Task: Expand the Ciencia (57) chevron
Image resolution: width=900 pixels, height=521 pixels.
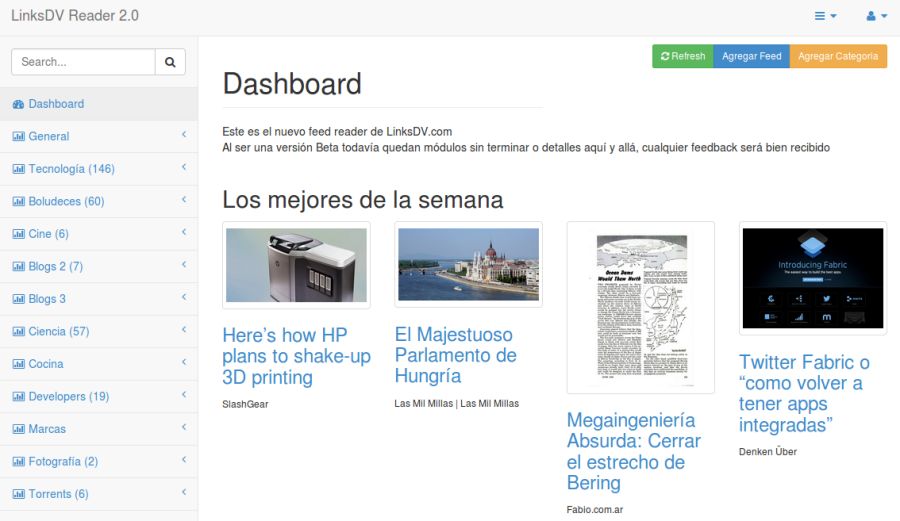Action: [184, 329]
